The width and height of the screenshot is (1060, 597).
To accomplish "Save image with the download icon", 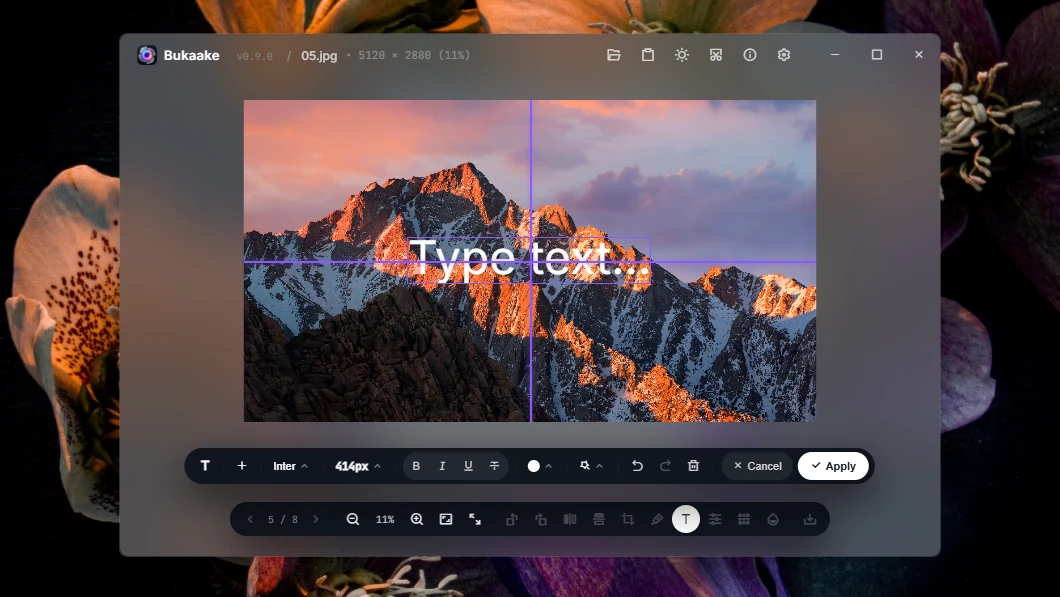I will 810,519.
